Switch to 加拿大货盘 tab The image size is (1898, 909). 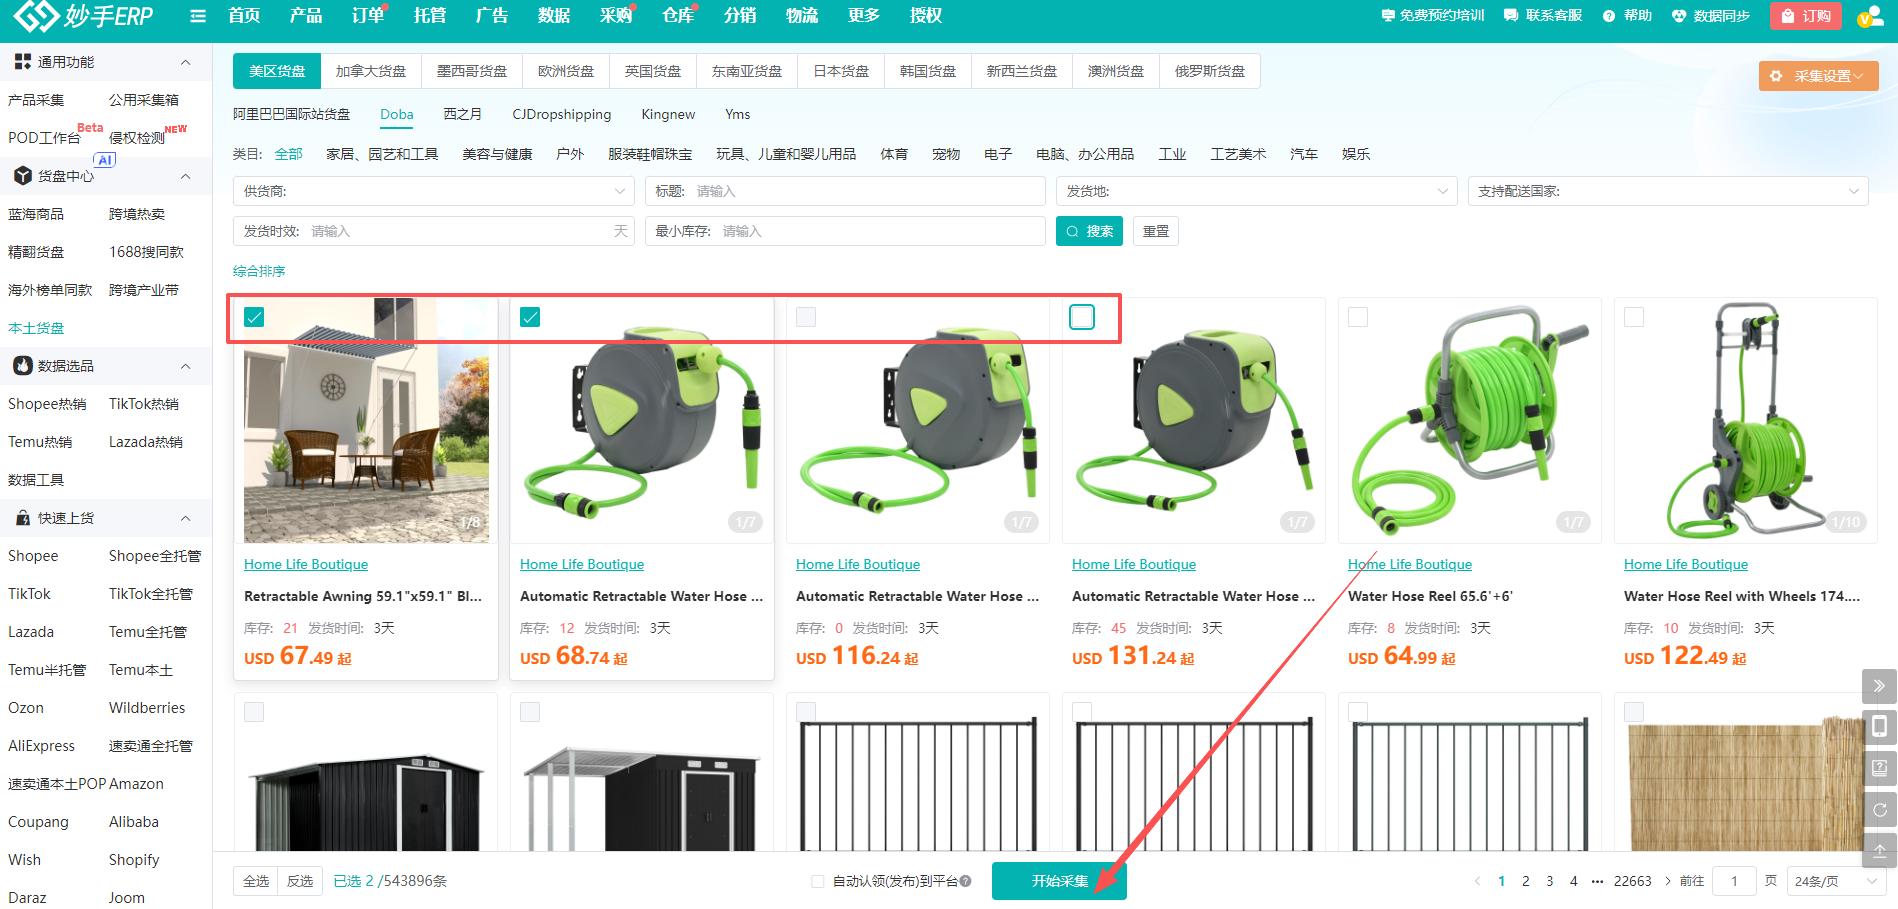coord(371,71)
